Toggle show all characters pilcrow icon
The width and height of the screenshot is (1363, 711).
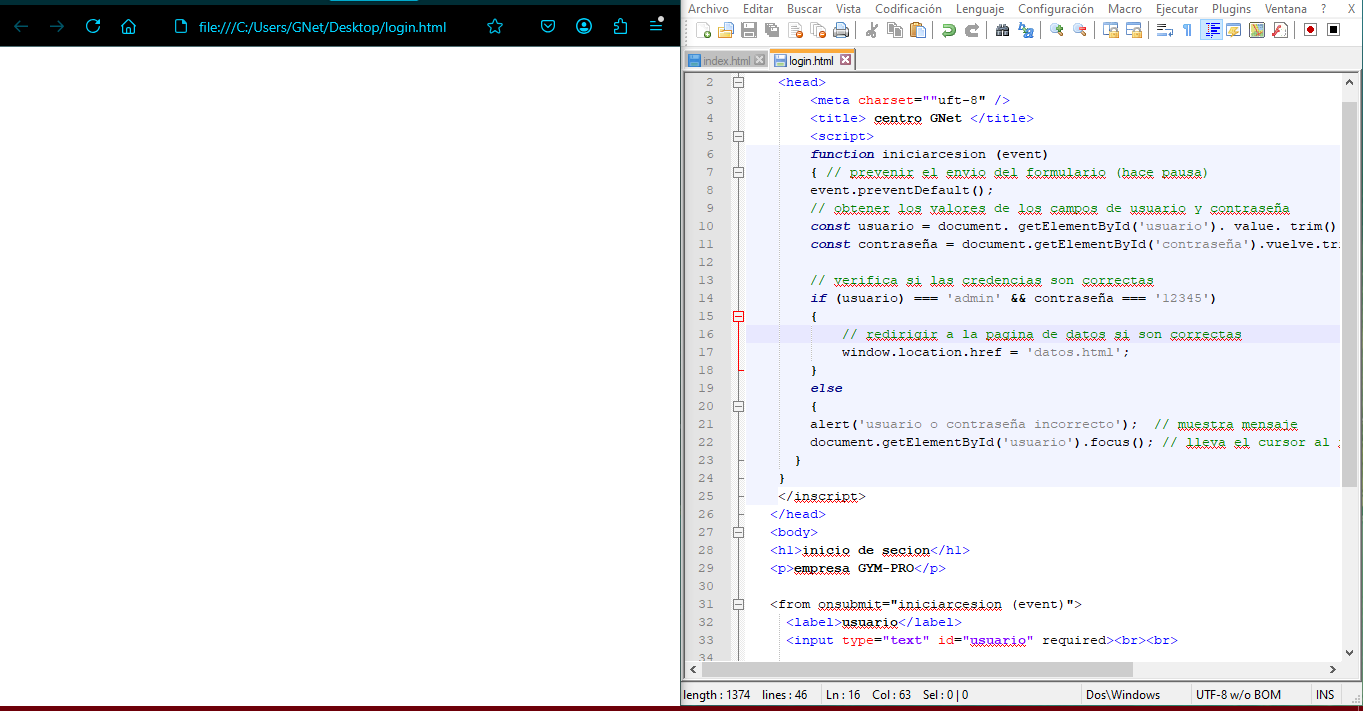pyautogui.click(x=1187, y=30)
